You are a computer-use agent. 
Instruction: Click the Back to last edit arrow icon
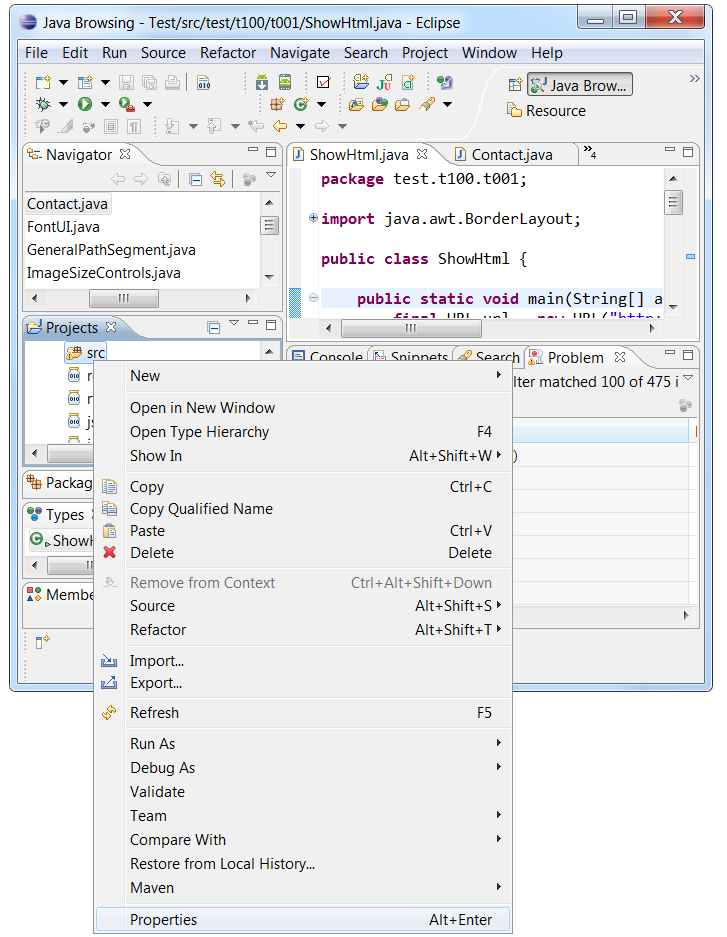pos(256,126)
